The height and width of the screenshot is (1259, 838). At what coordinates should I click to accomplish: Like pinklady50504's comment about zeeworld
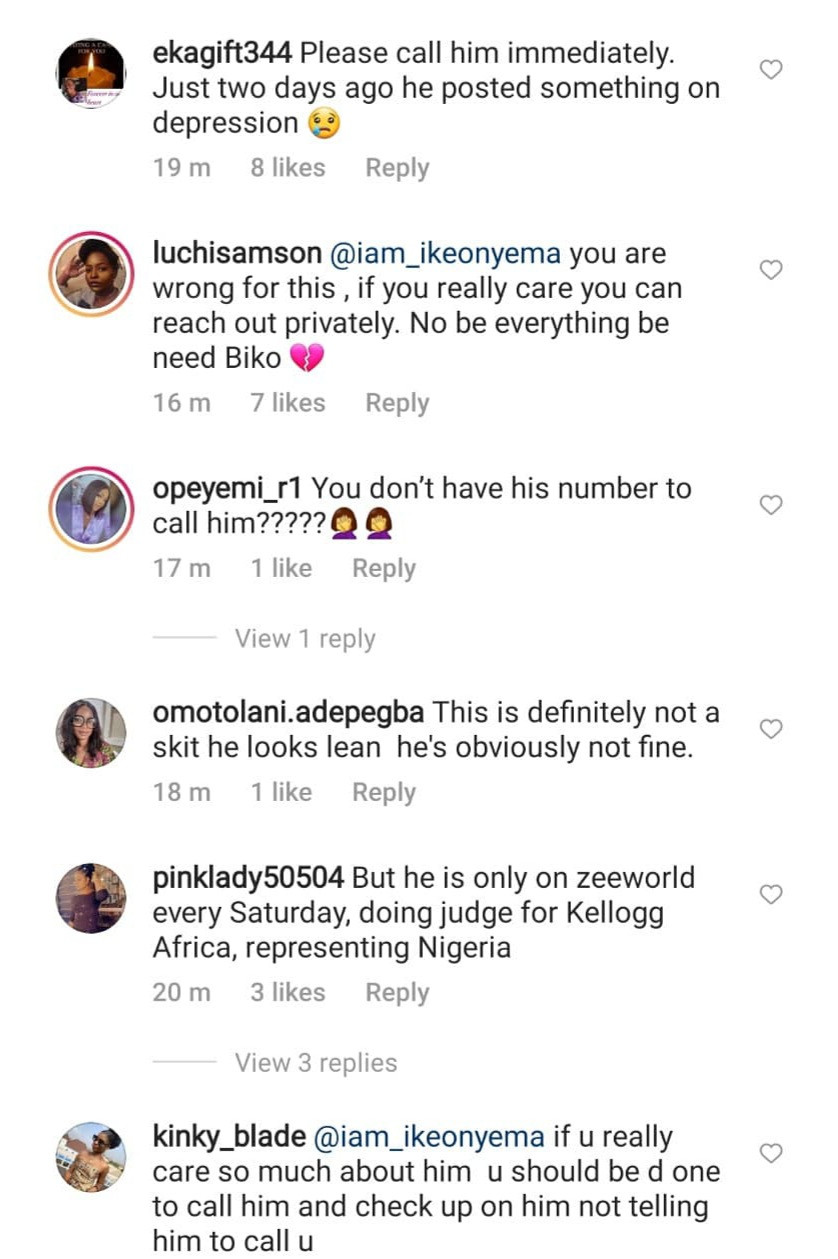click(771, 894)
